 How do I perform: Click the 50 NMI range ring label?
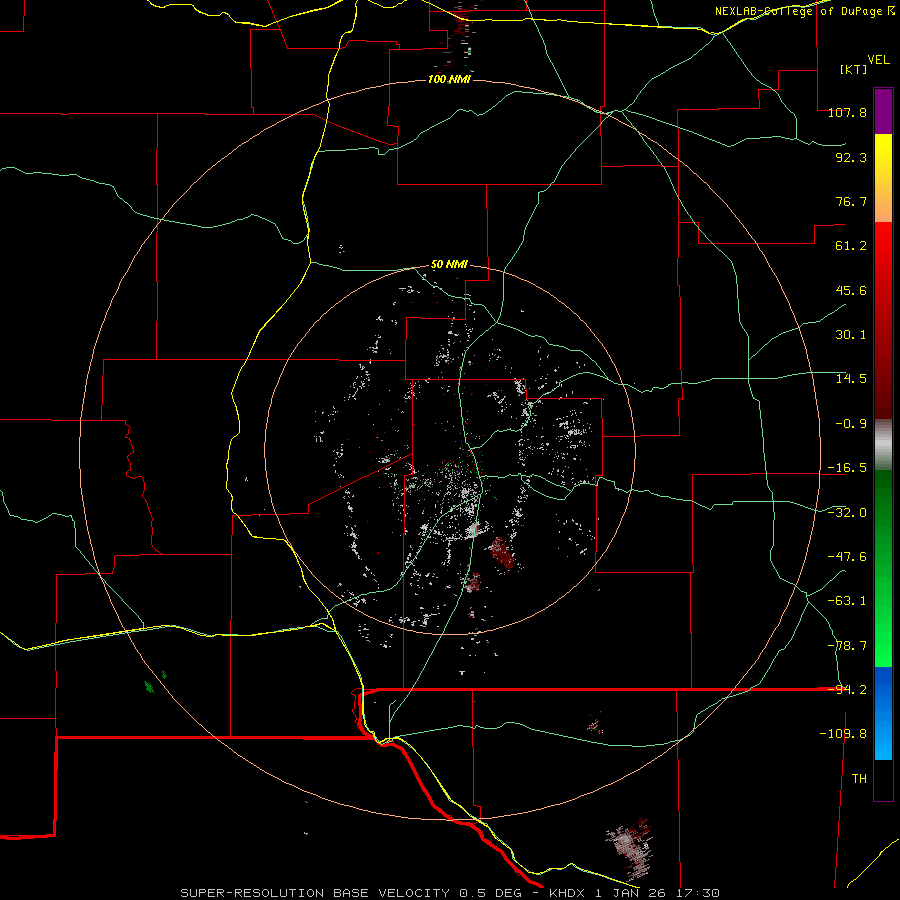click(x=449, y=265)
